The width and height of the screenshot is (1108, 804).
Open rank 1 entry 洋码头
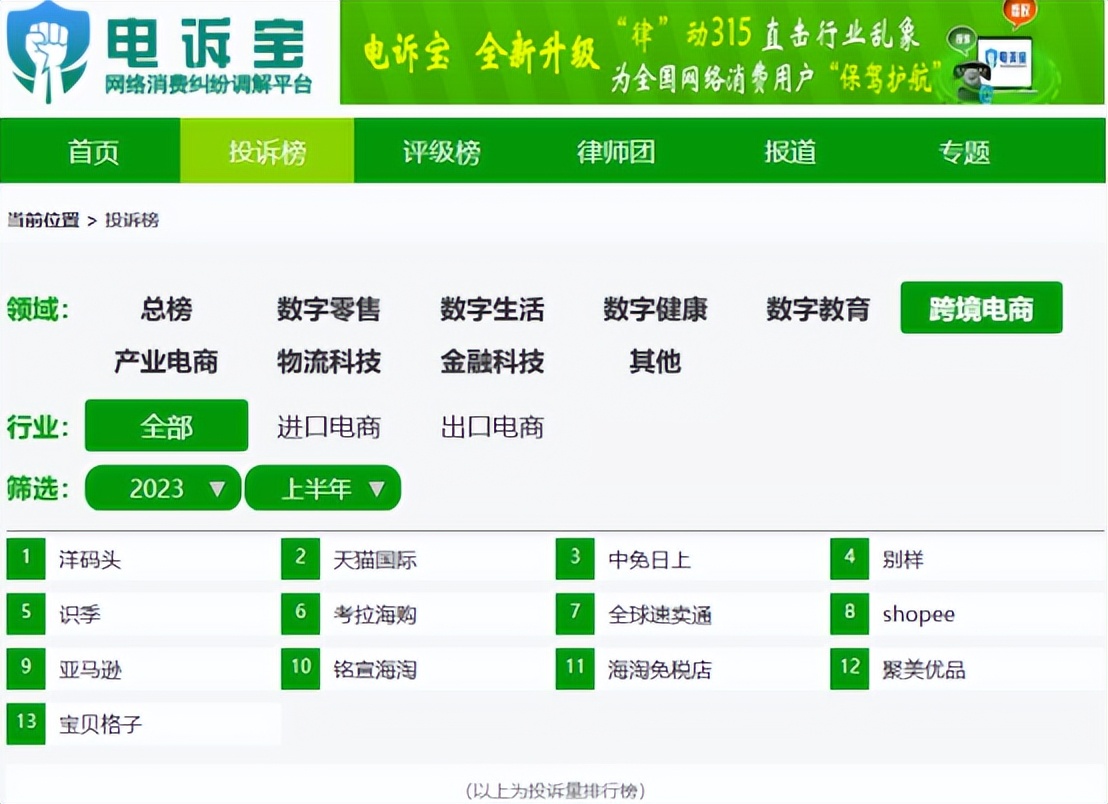tap(90, 560)
